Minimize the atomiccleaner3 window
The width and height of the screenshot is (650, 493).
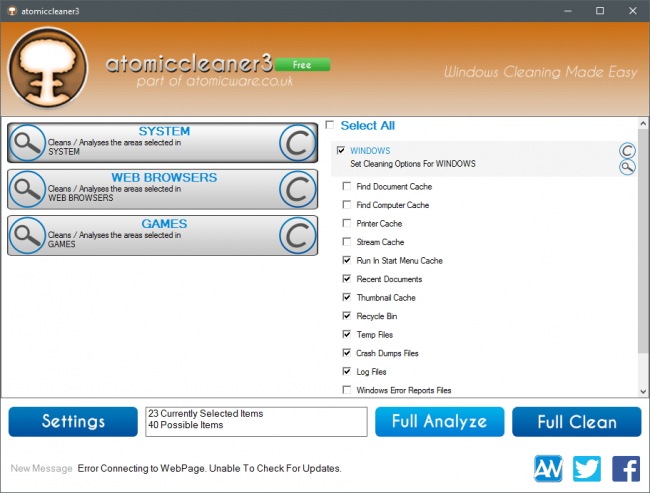[x=568, y=11]
